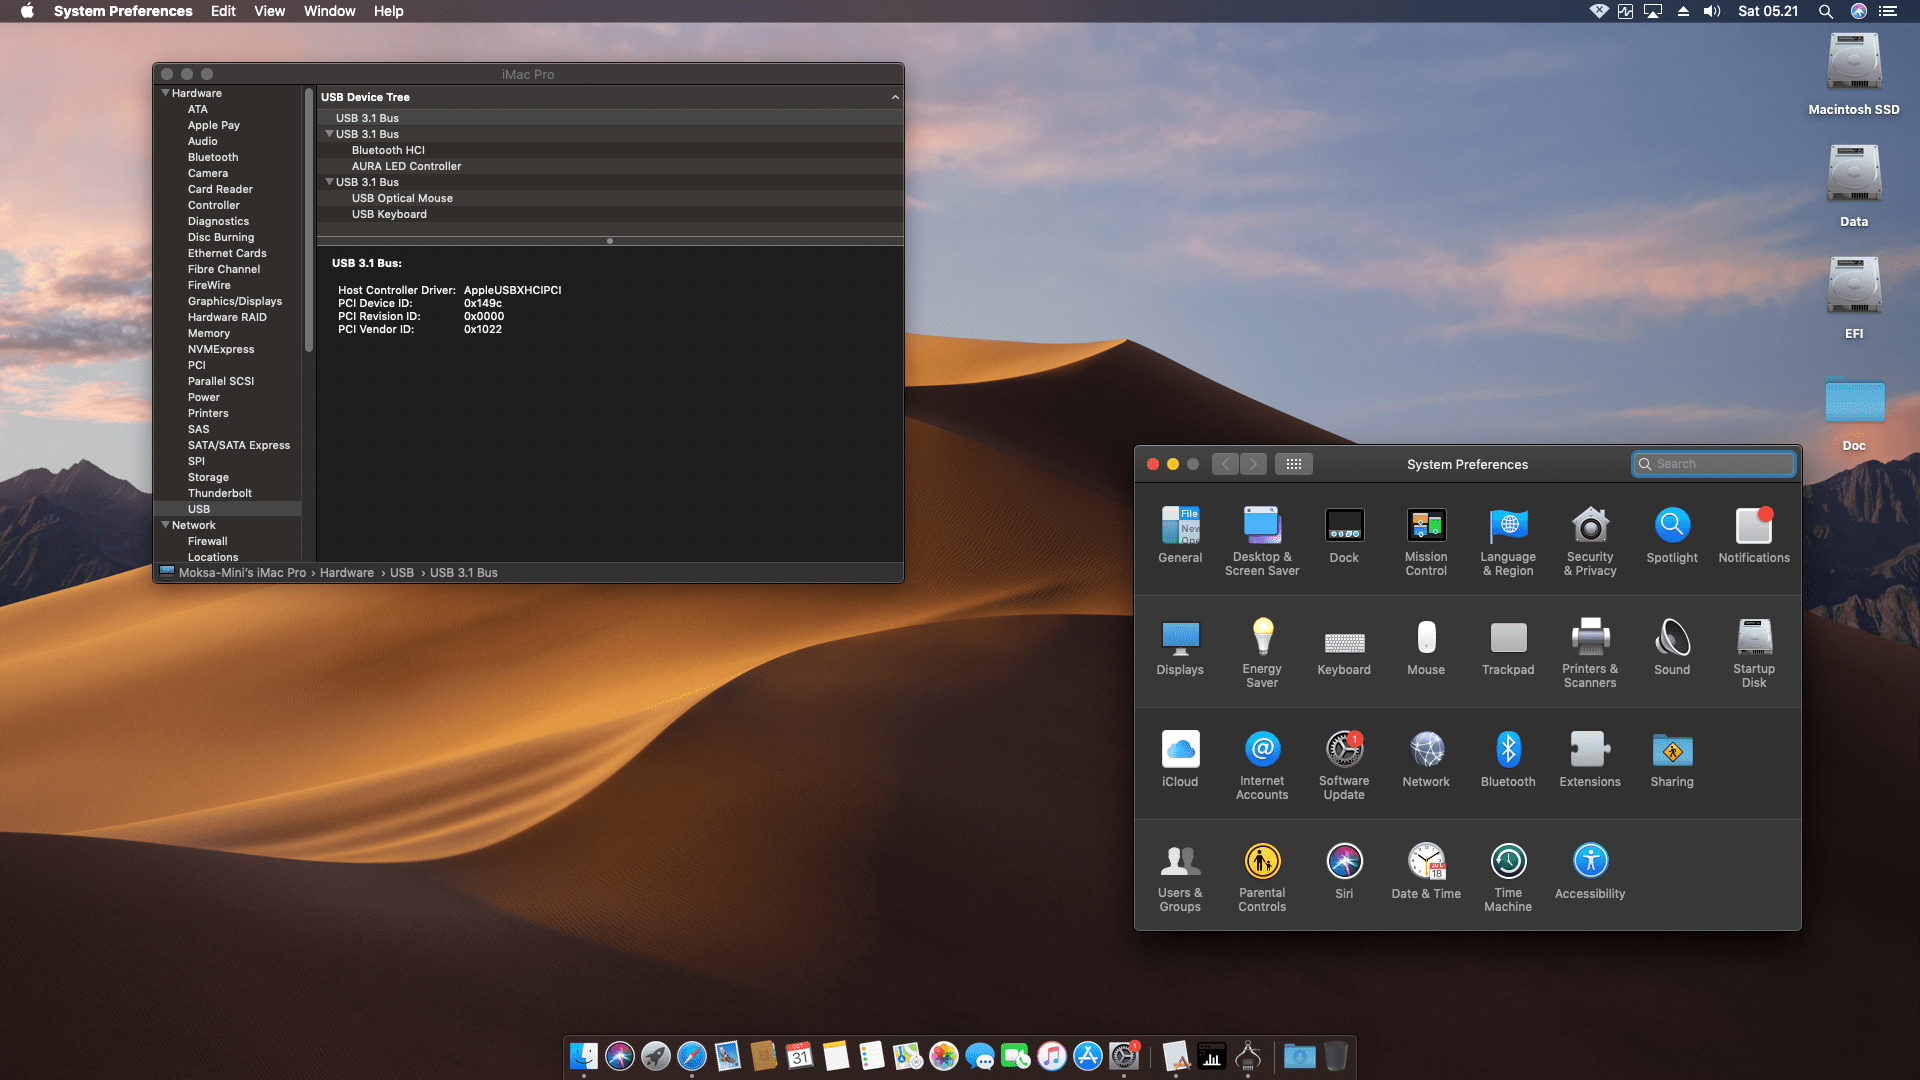Select Thunderbolt in hardware sidebar
This screenshot has height=1080, width=1920.
coord(220,493)
